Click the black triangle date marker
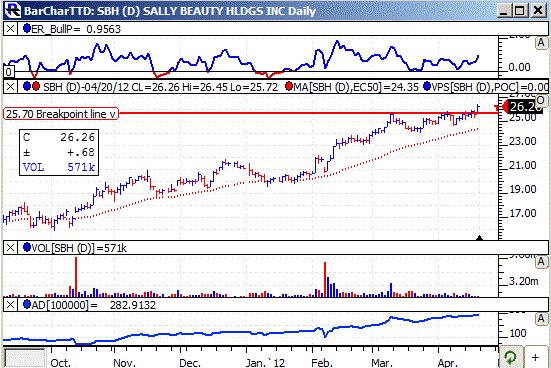The height and width of the screenshot is (368, 551). point(479,238)
